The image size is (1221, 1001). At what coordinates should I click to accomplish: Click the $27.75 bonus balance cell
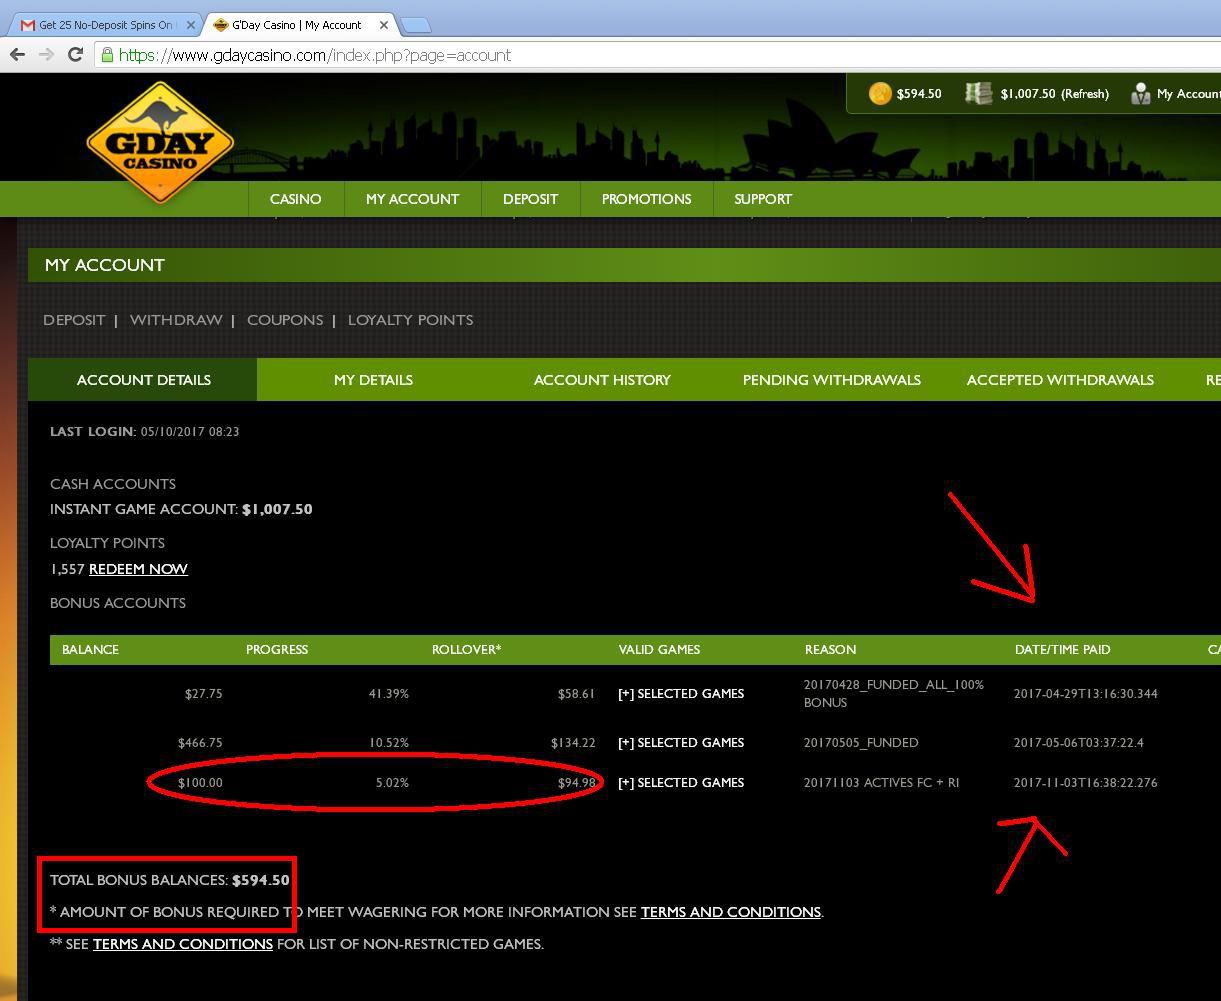[x=204, y=694]
